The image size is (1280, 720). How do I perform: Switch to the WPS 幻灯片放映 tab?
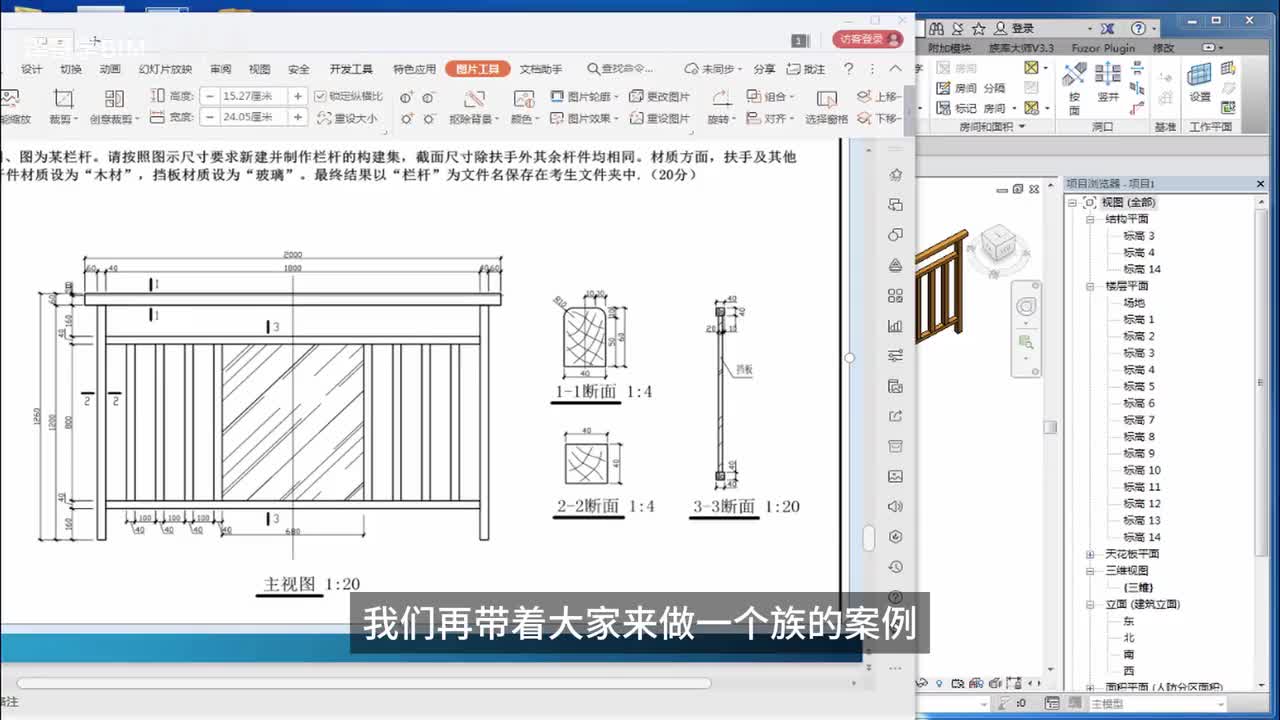tap(165, 69)
